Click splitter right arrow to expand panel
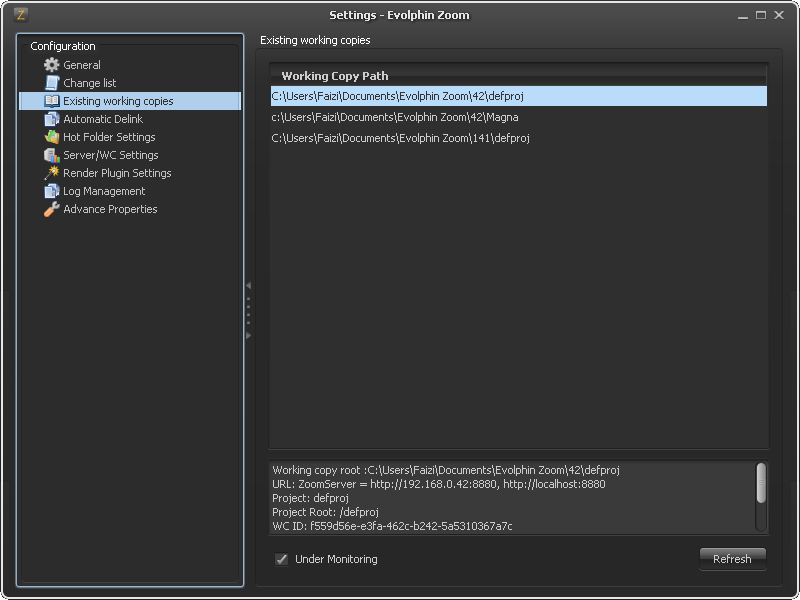Image resolution: width=800 pixels, height=600 pixels. (x=248, y=335)
